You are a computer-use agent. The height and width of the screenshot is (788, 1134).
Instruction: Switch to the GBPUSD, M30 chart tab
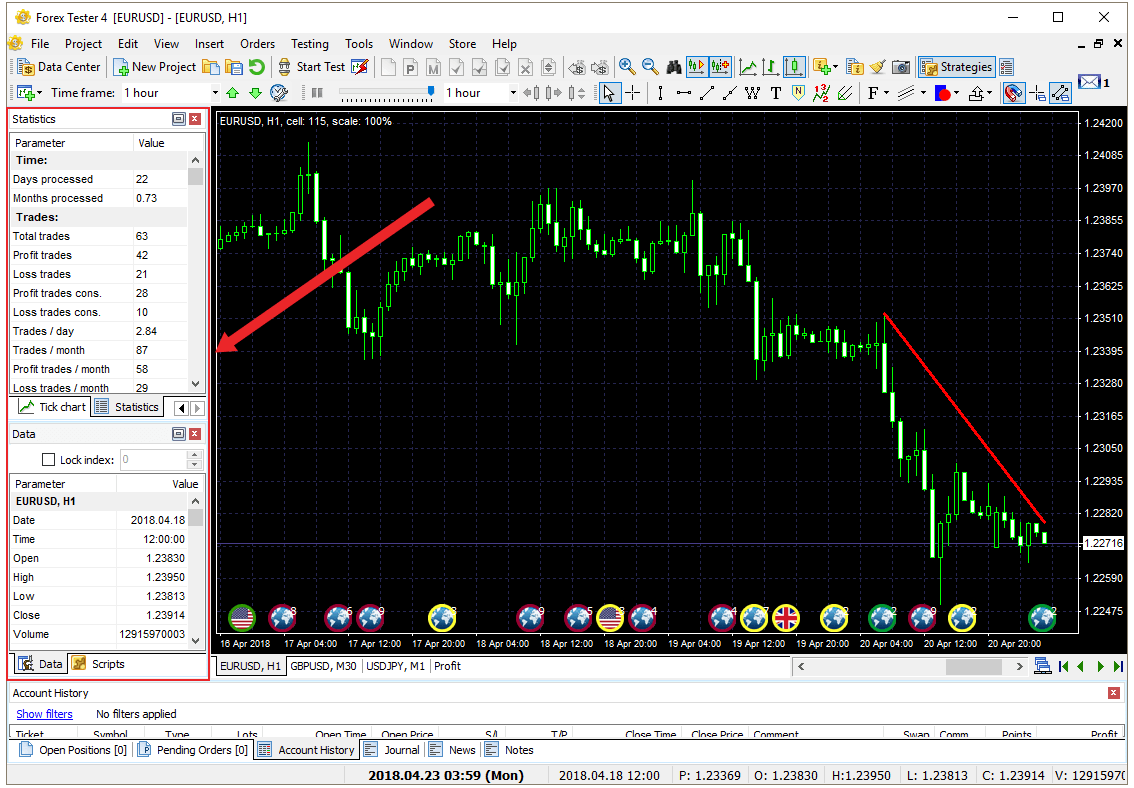tap(323, 666)
